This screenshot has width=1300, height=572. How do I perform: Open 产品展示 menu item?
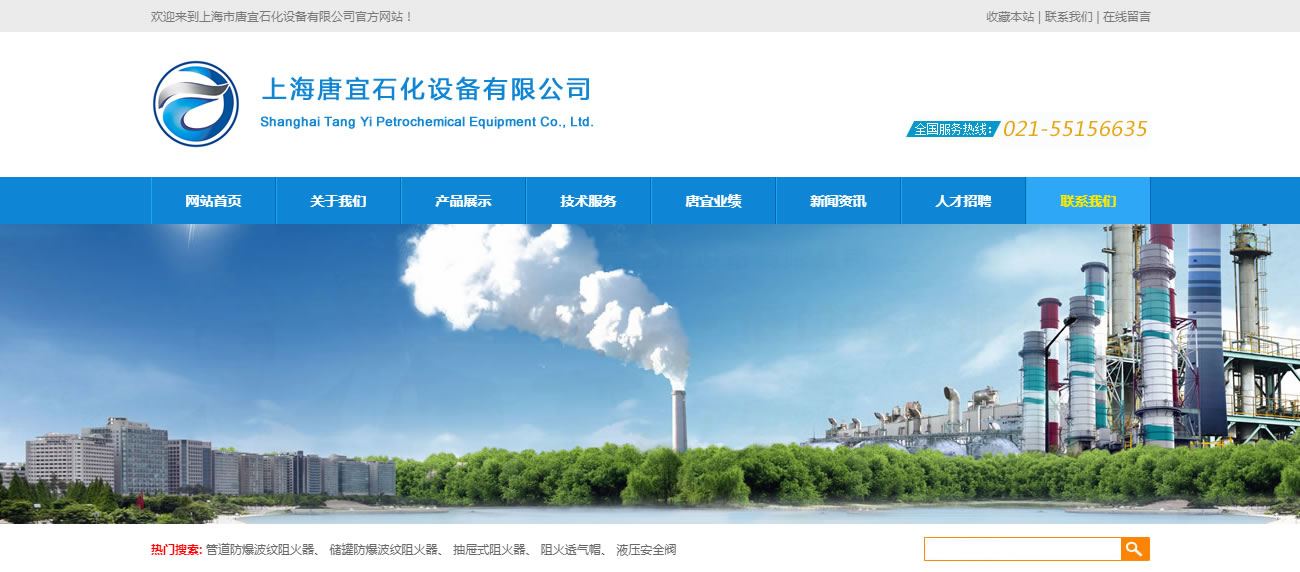[x=463, y=201]
